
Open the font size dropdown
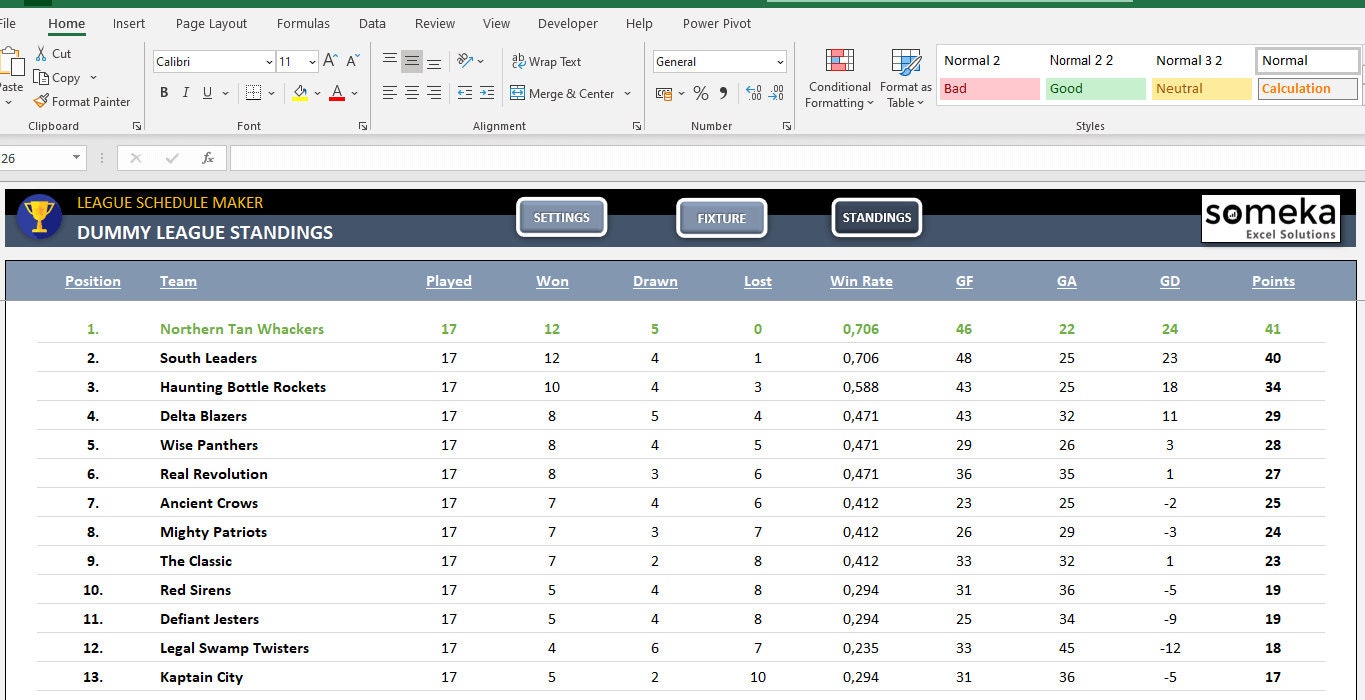coord(312,62)
